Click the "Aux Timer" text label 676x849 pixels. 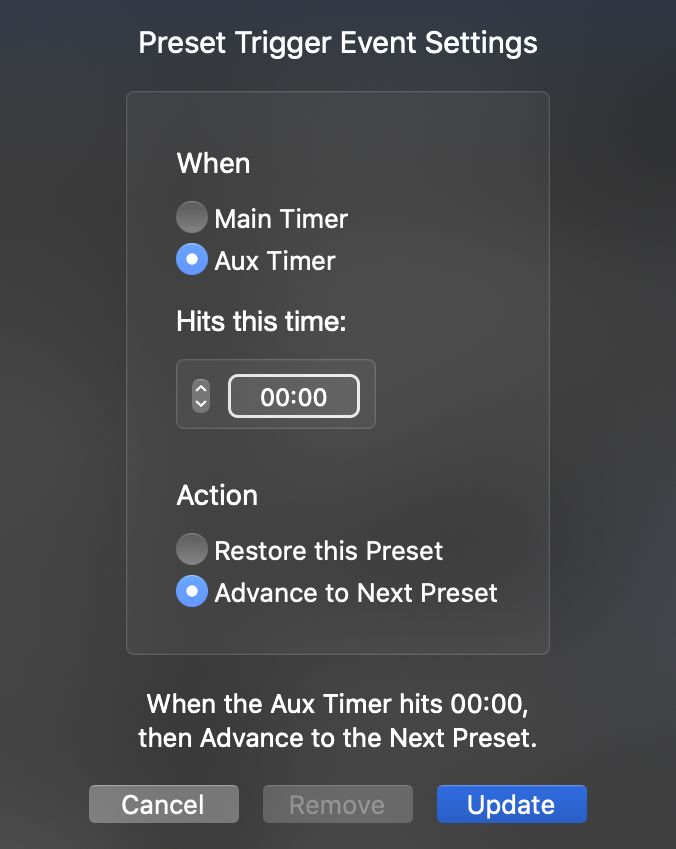[x=275, y=262]
